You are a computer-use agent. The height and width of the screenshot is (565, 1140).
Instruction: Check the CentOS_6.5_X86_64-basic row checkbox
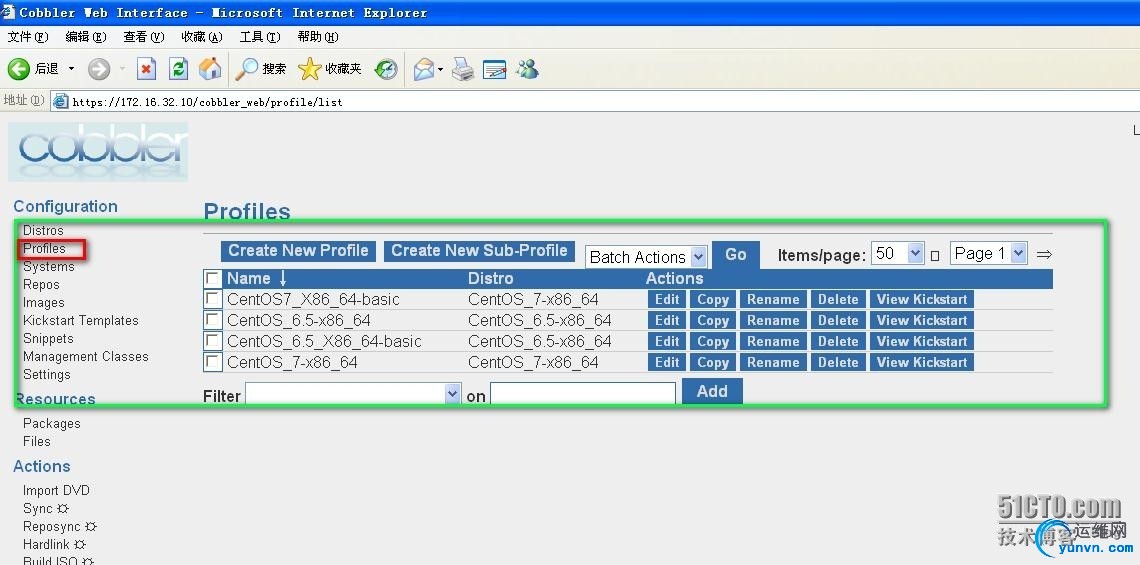[213, 341]
